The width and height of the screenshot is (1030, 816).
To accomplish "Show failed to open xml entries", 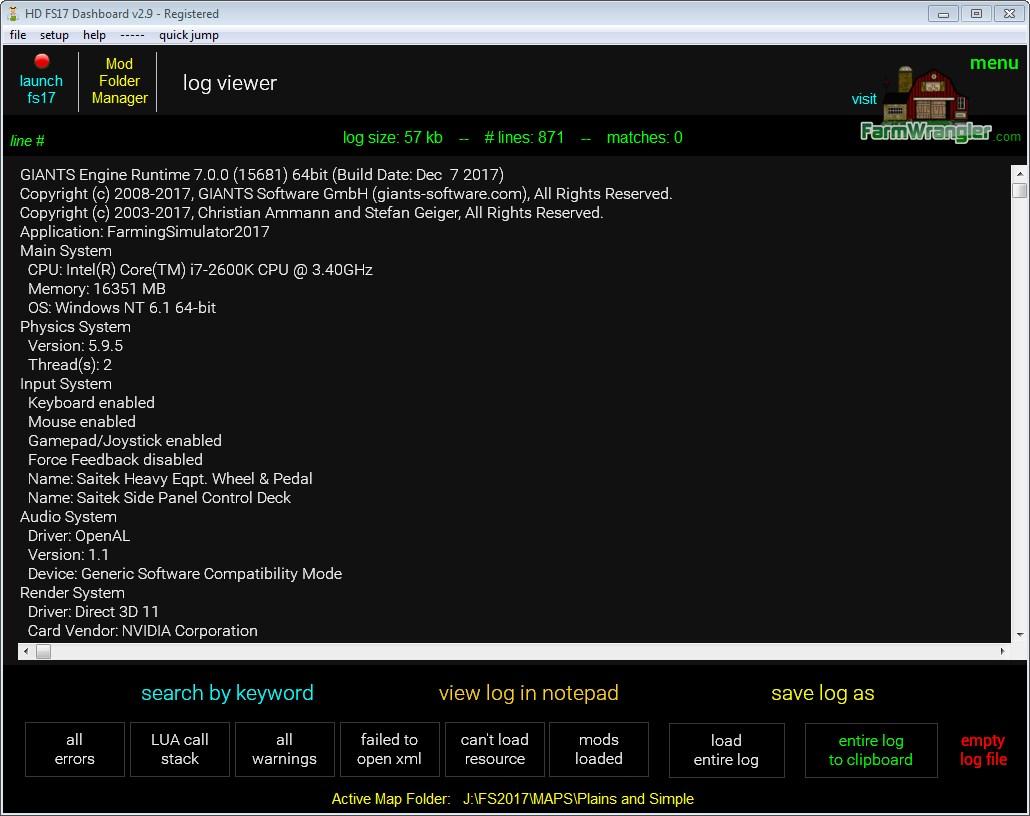I will click(x=389, y=749).
